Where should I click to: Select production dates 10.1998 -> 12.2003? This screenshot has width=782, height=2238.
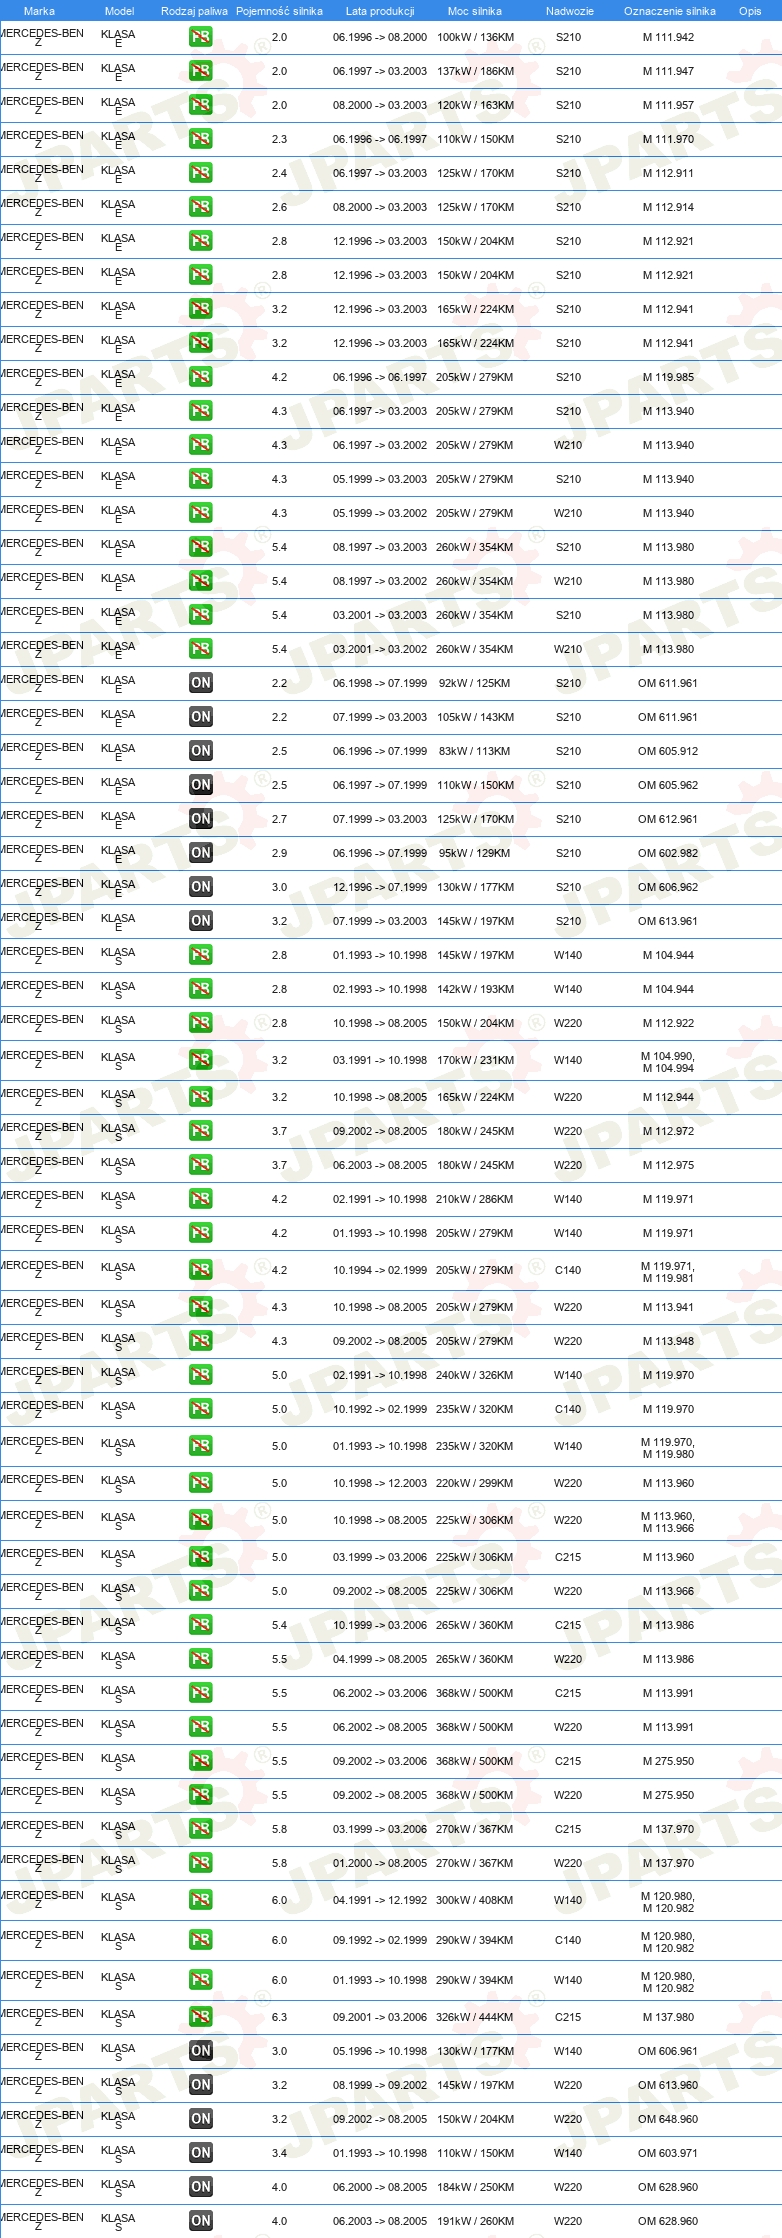click(380, 1483)
